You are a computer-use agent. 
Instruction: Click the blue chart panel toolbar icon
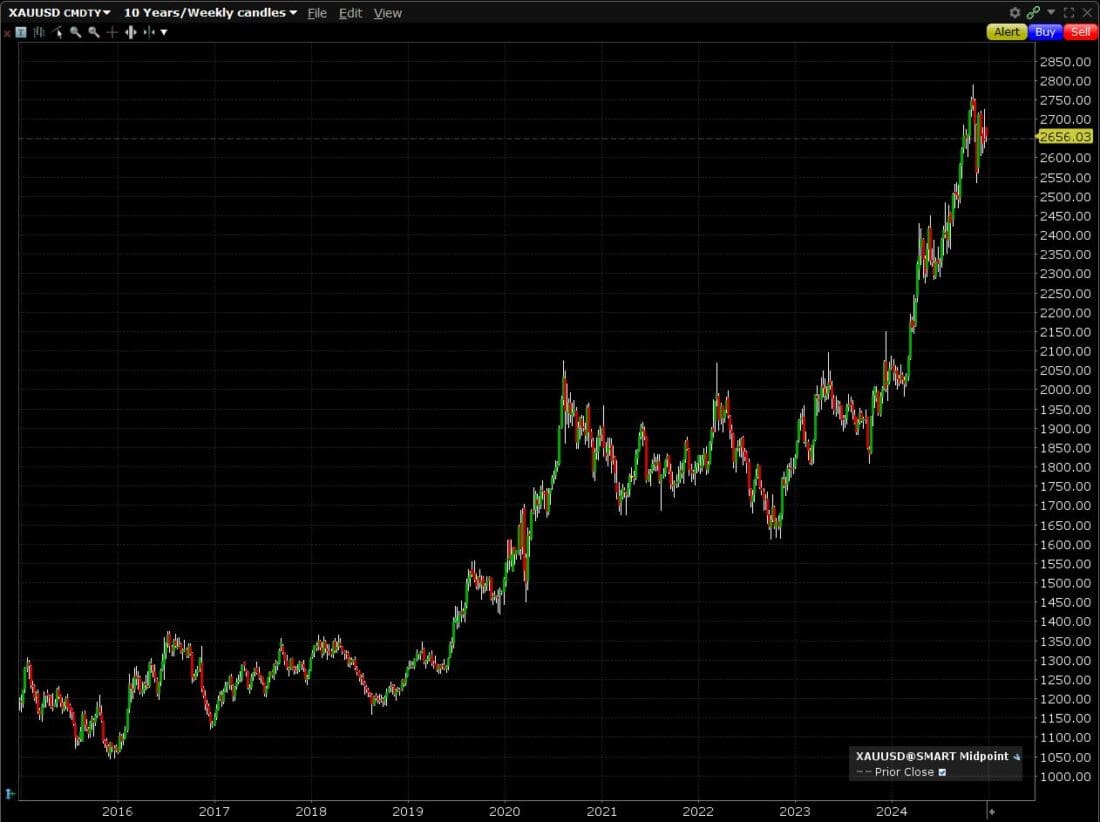(x=22, y=32)
